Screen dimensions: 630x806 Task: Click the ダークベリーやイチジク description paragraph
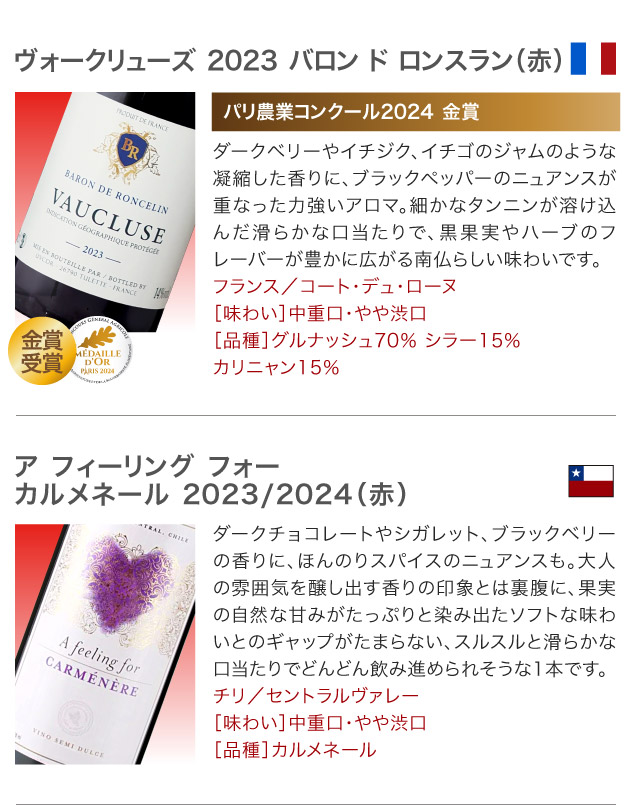[414, 205]
